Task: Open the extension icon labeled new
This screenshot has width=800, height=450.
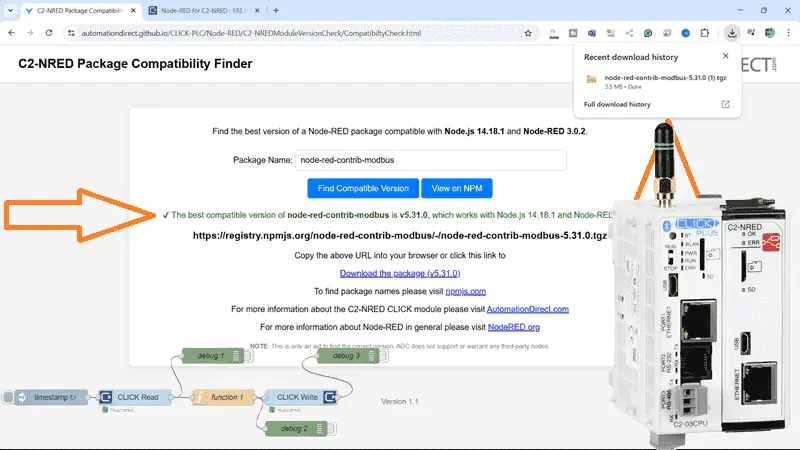Action: point(554,33)
